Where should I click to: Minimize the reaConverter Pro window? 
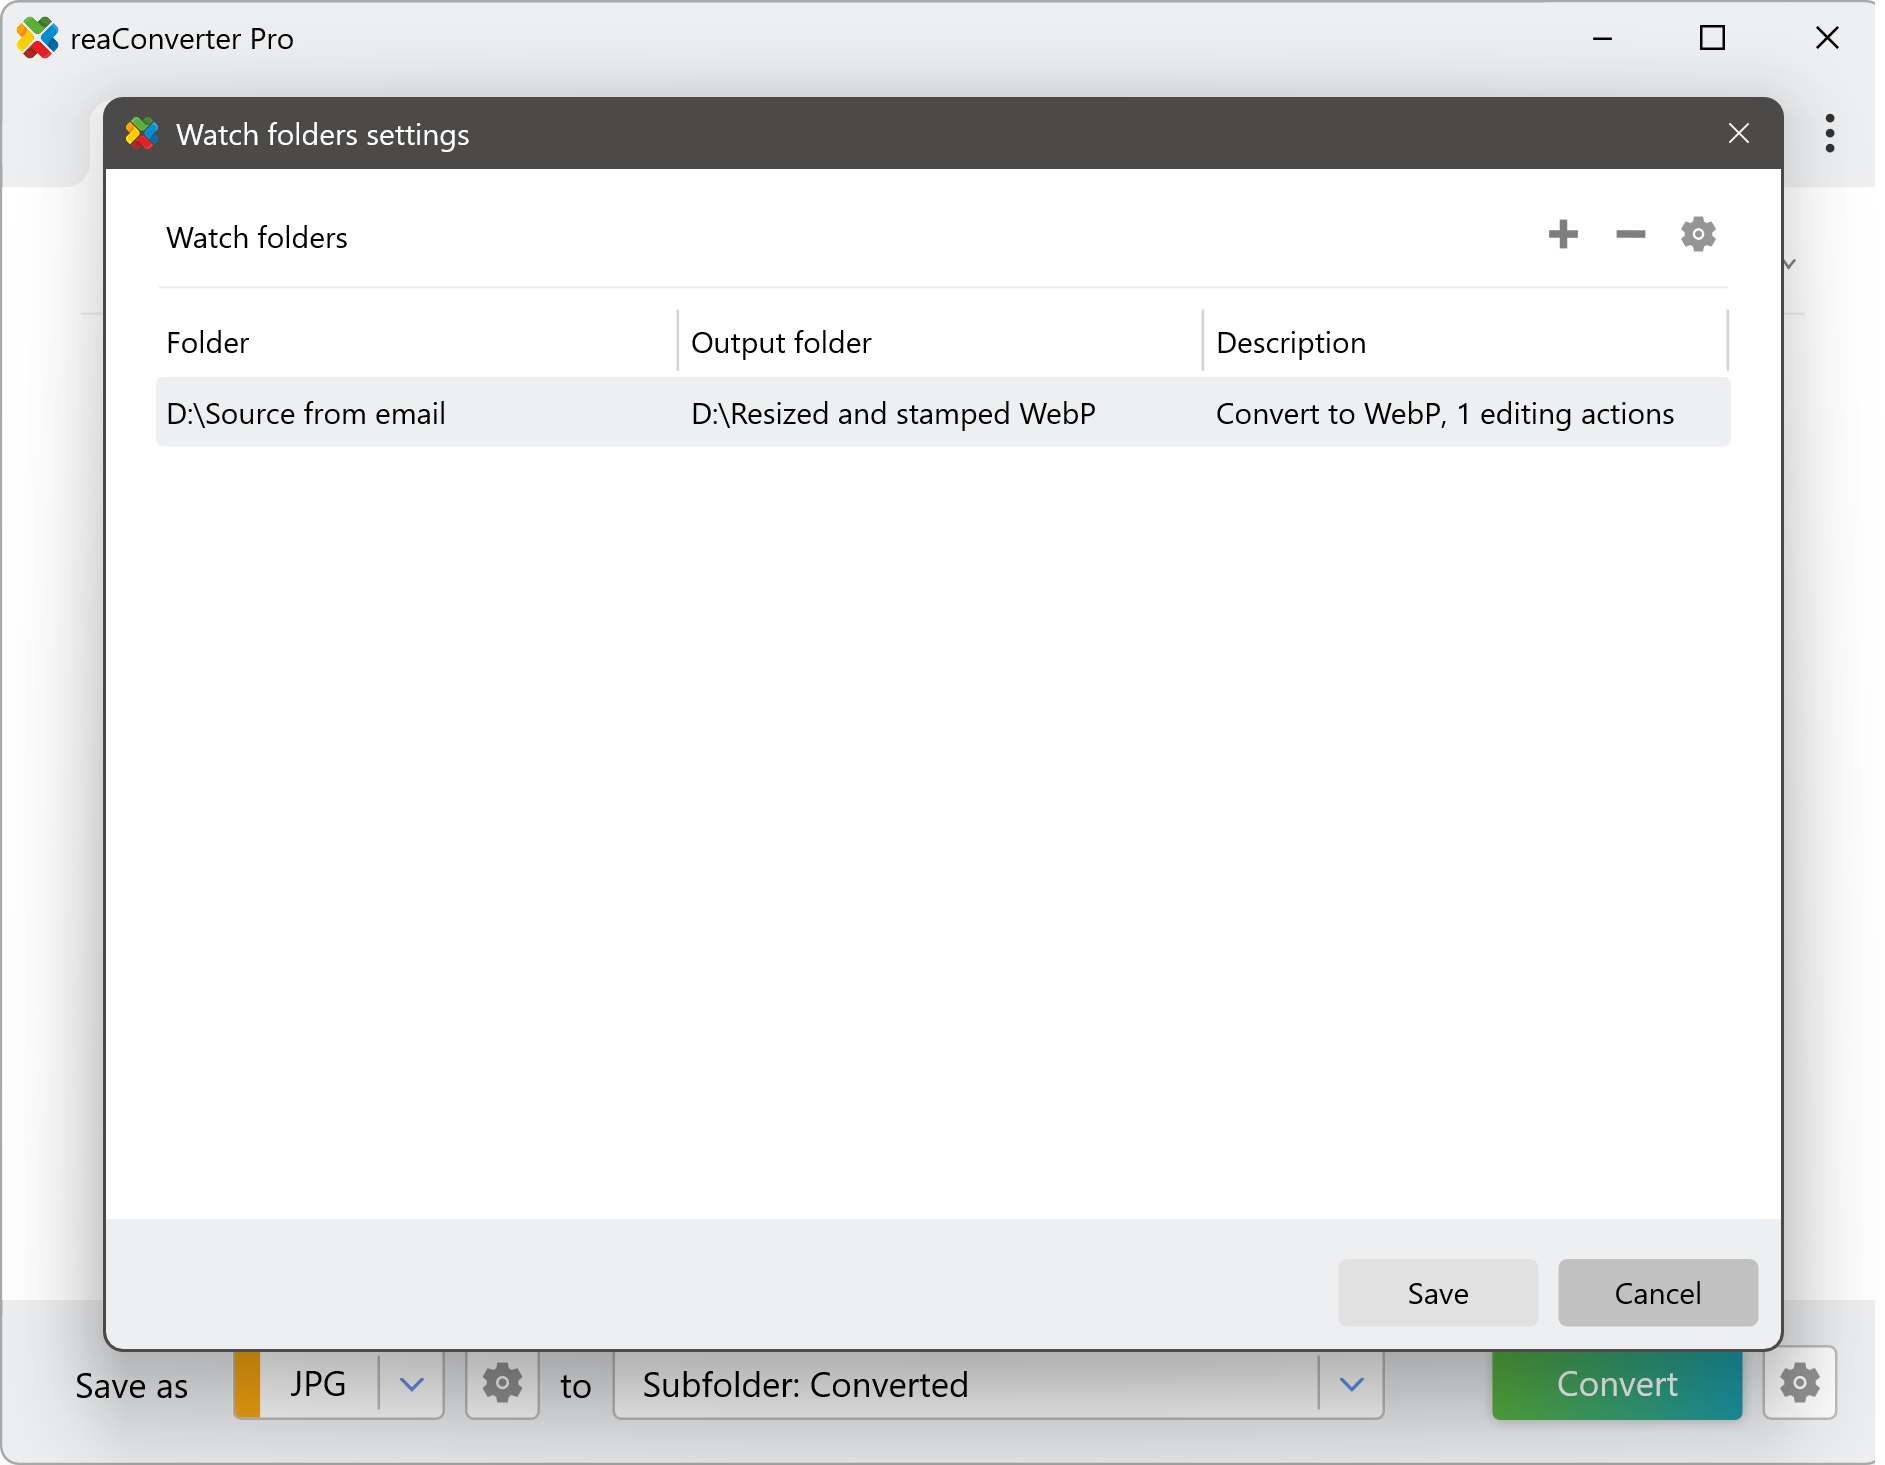[x=1602, y=38]
